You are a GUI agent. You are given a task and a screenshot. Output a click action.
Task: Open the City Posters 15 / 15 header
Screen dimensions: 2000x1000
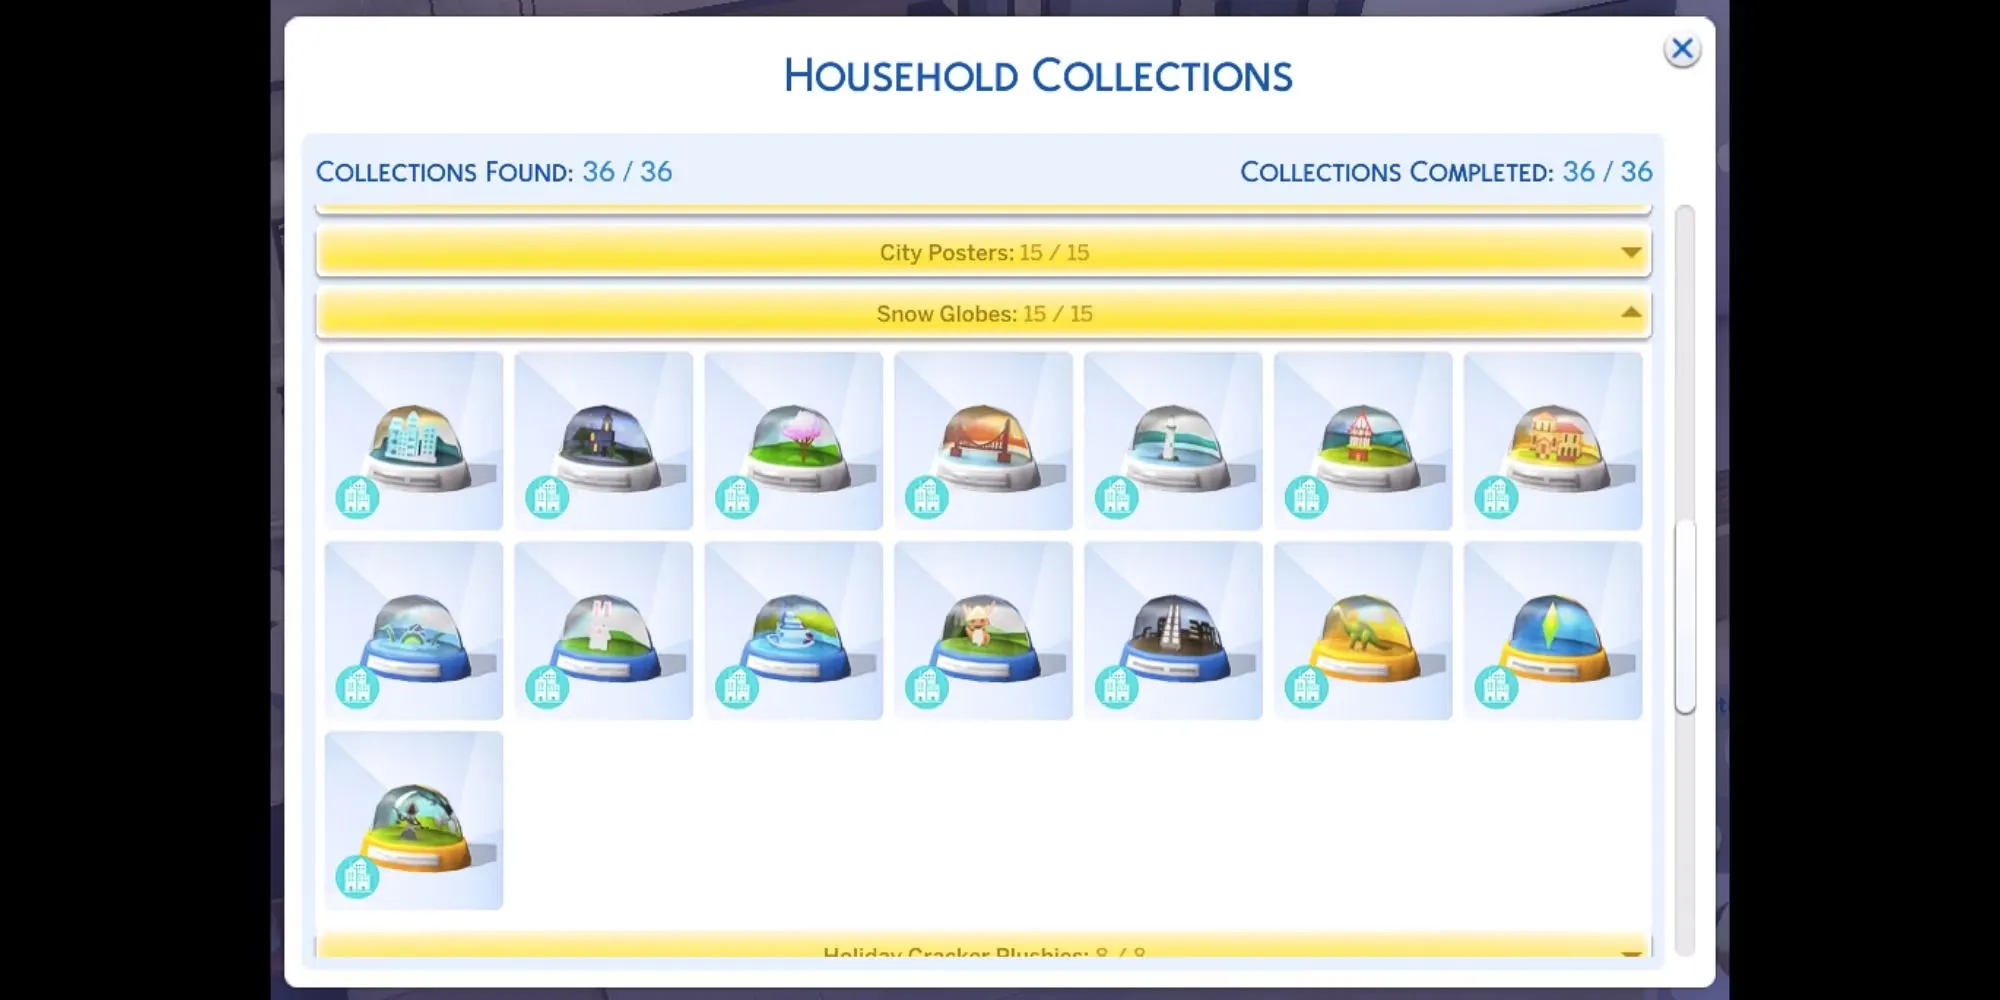click(x=983, y=252)
